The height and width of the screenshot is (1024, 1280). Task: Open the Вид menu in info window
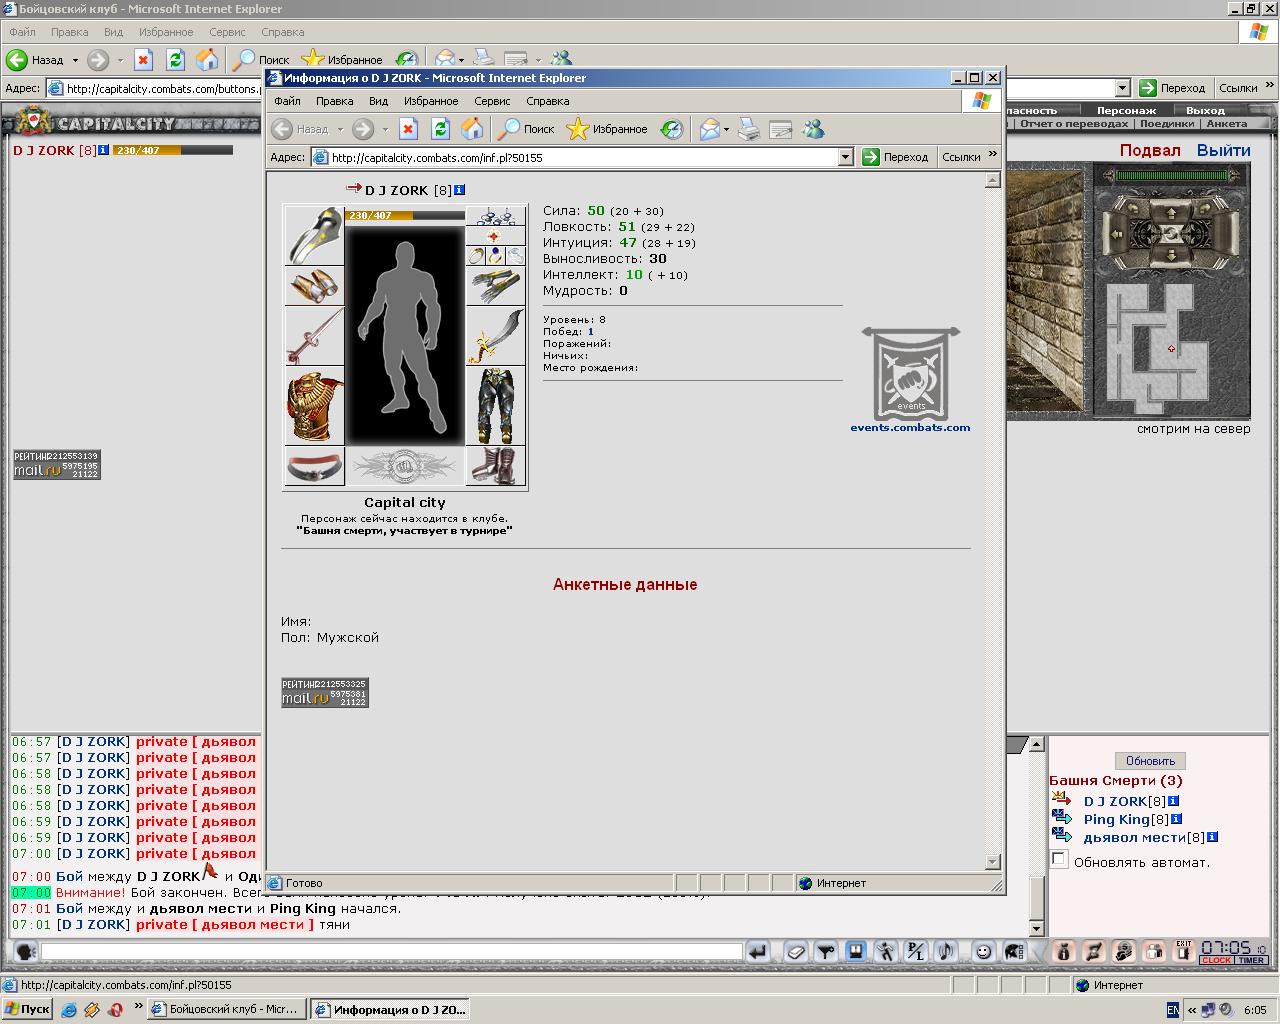coord(378,101)
